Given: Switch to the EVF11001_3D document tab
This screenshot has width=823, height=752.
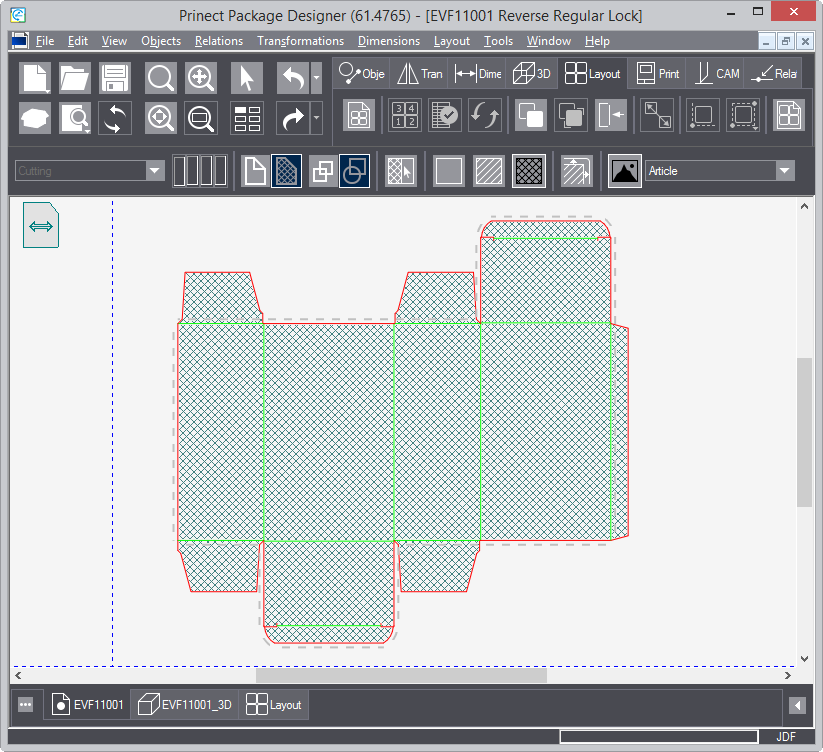Looking at the screenshot, I should click(185, 704).
